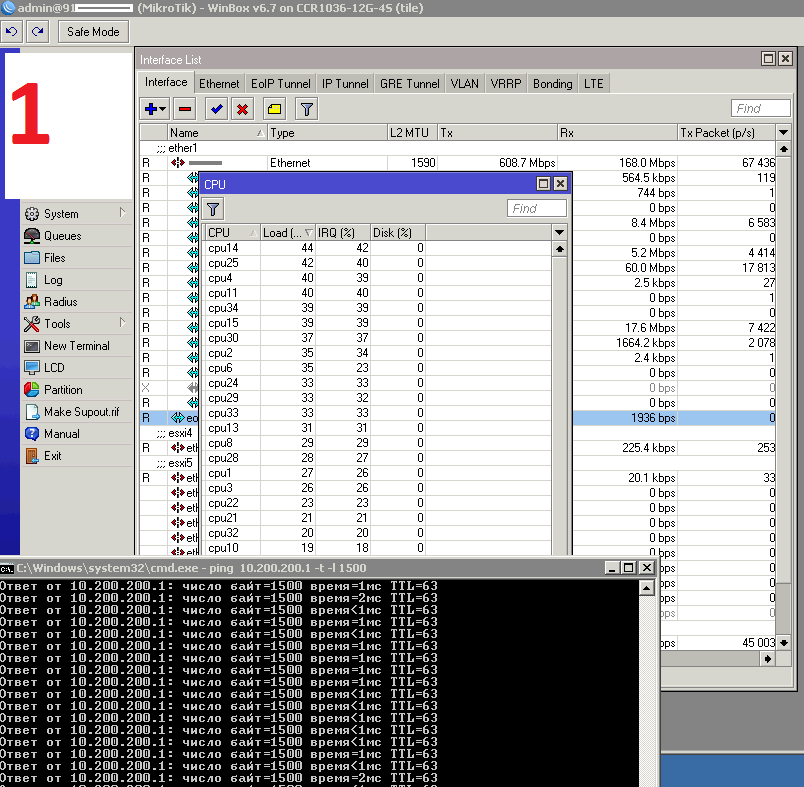Click the Undo arrow icon

(x=12, y=31)
